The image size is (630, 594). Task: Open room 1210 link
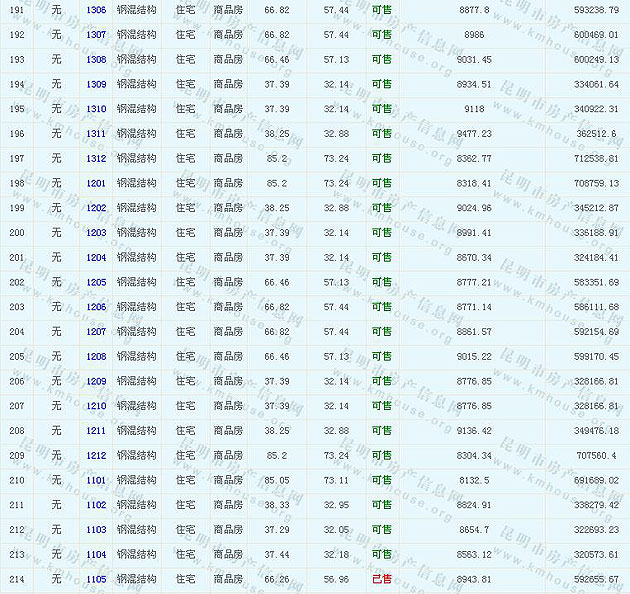tap(96, 406)
